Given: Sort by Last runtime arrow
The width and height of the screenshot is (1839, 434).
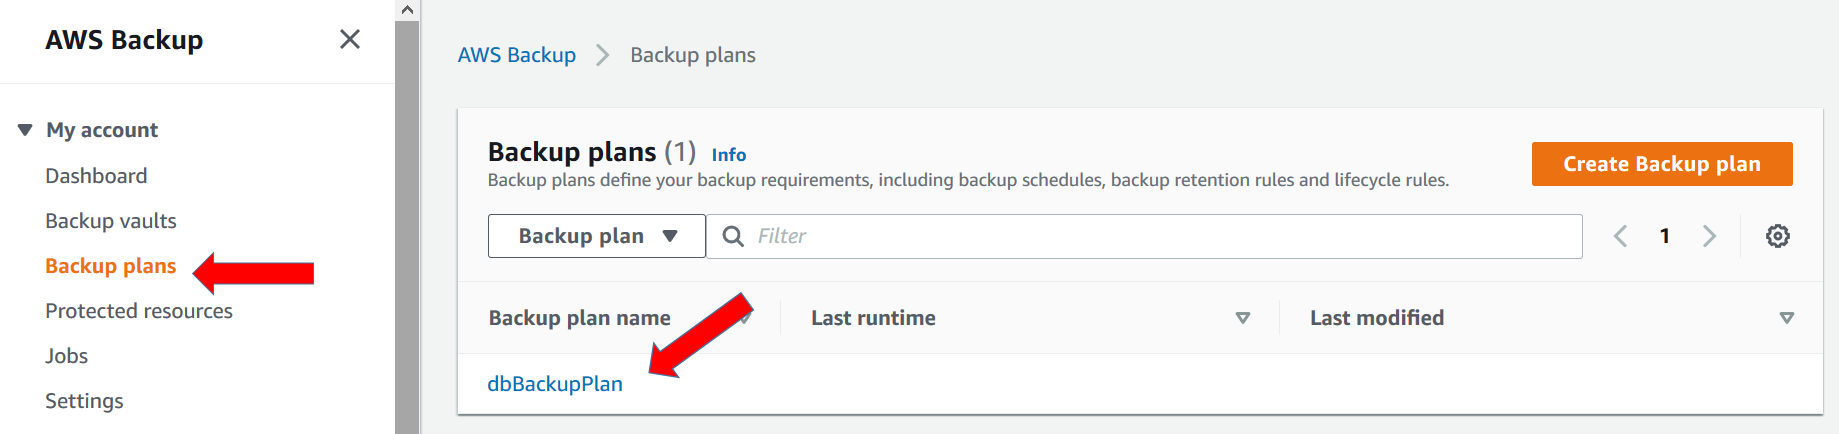Looking at the screenshot, I should click(1243, 318).
